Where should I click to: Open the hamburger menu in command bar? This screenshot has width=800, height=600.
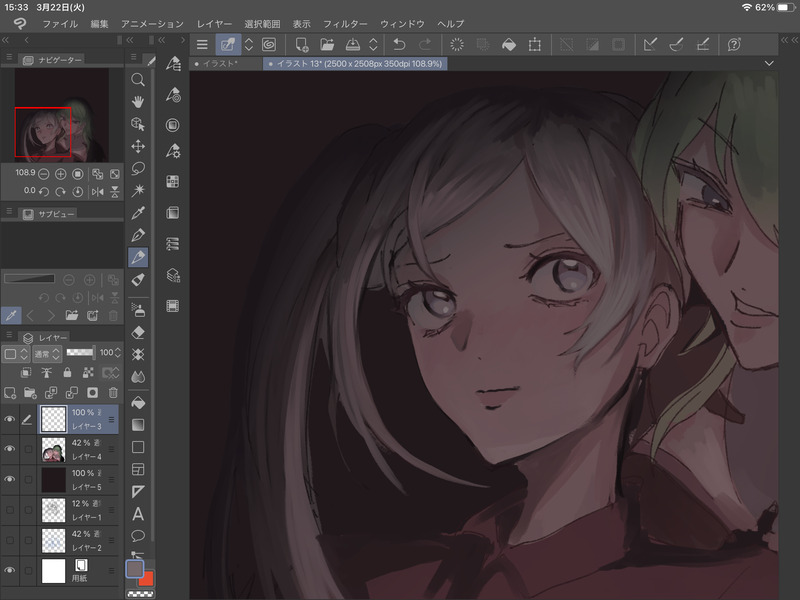click(x=202, y=45)
